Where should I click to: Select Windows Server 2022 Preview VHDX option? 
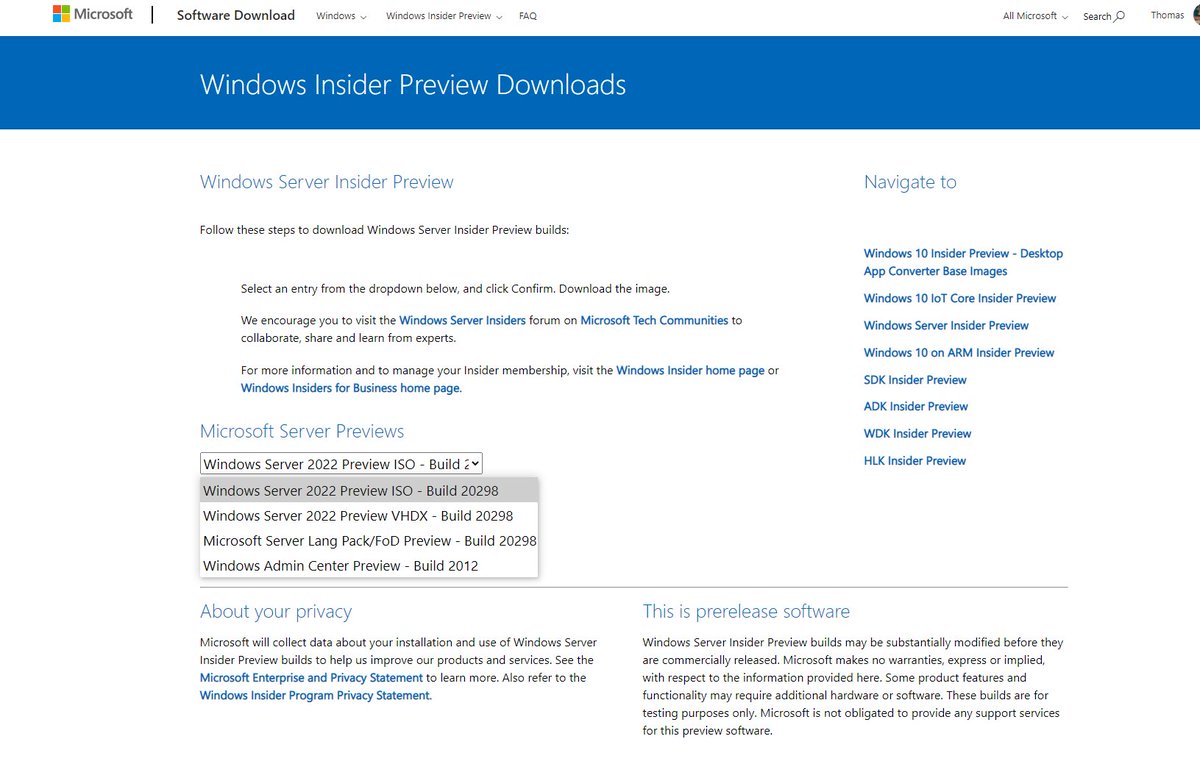coord(369,515)
